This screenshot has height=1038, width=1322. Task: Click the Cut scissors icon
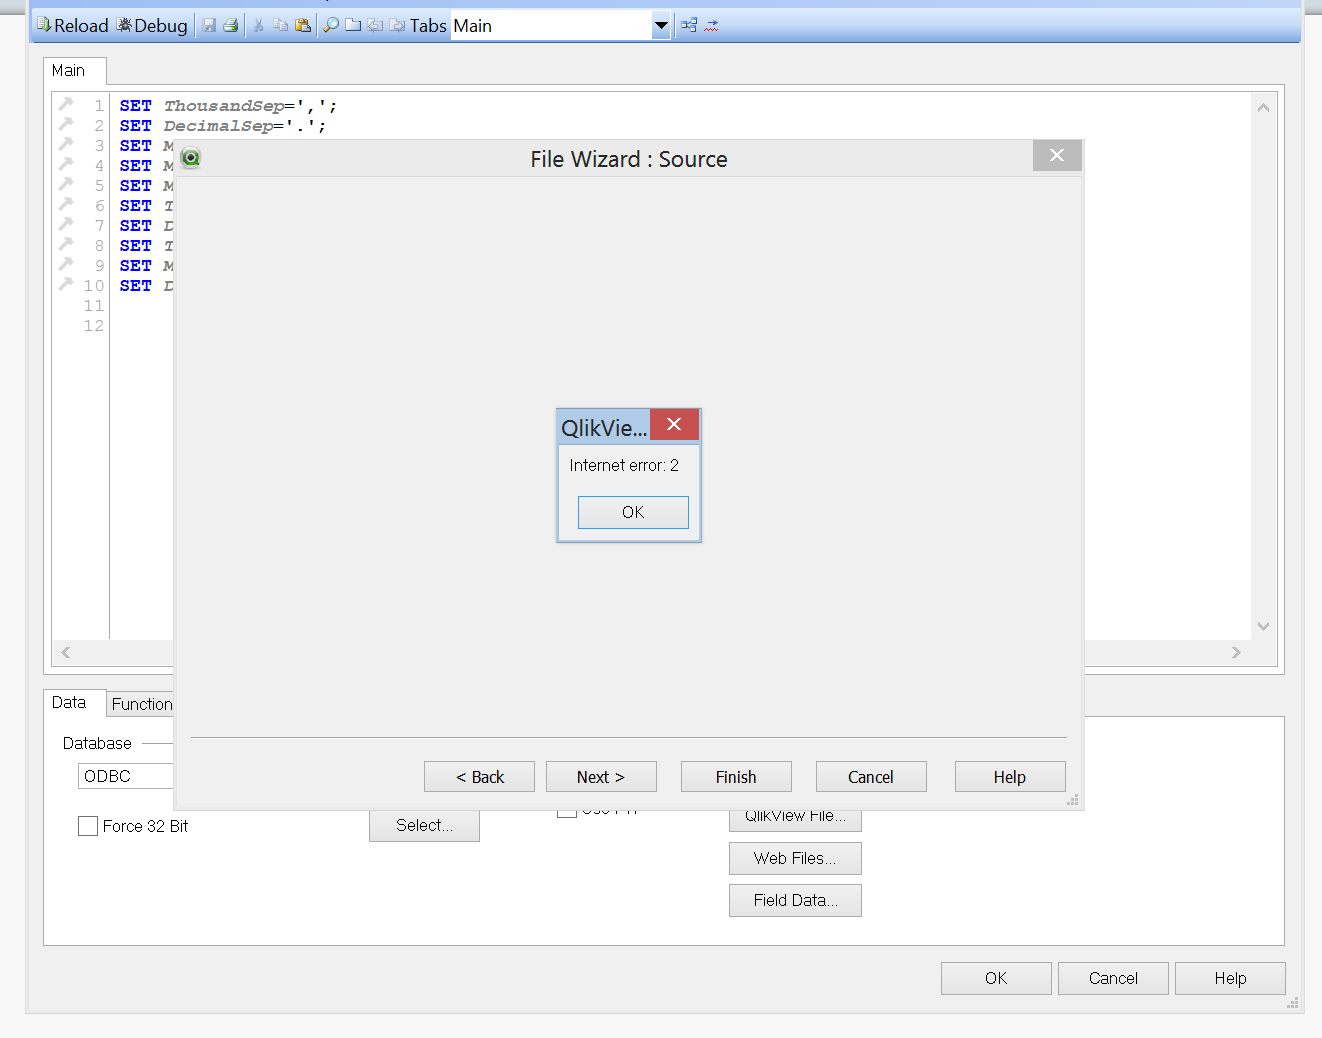[258, 25]
